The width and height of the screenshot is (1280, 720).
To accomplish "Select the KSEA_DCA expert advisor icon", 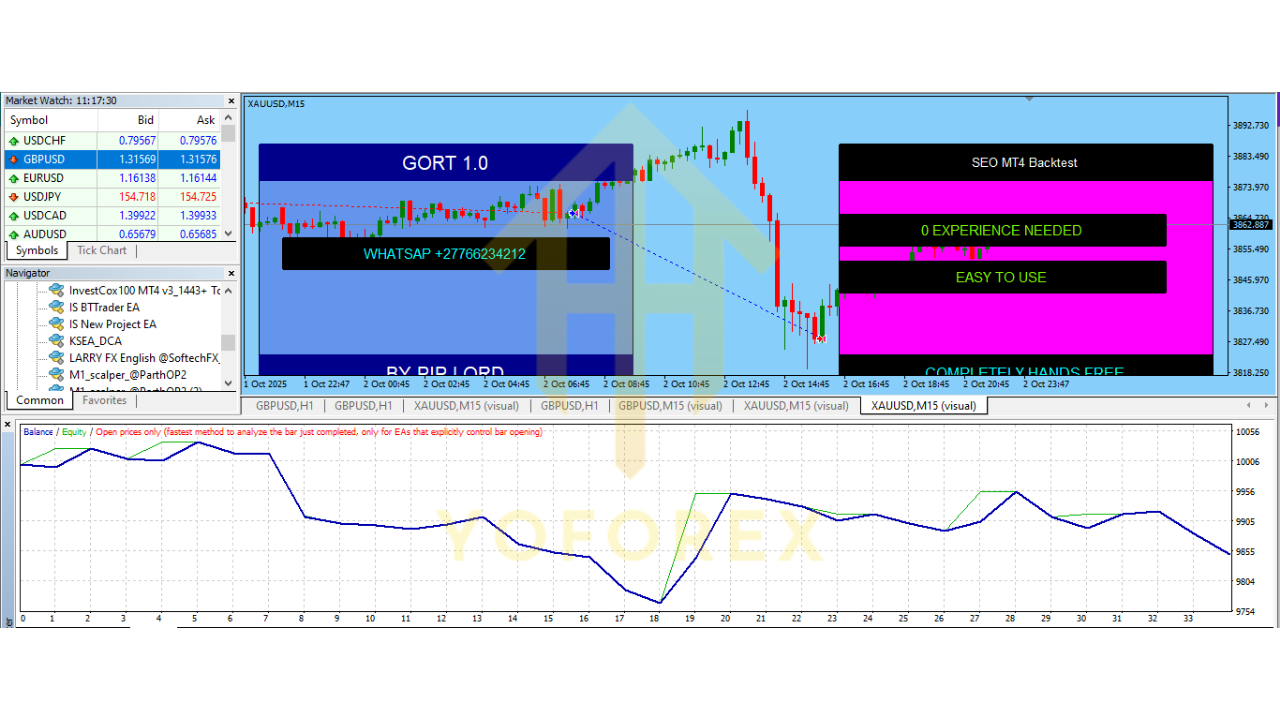I will [57, 342].
